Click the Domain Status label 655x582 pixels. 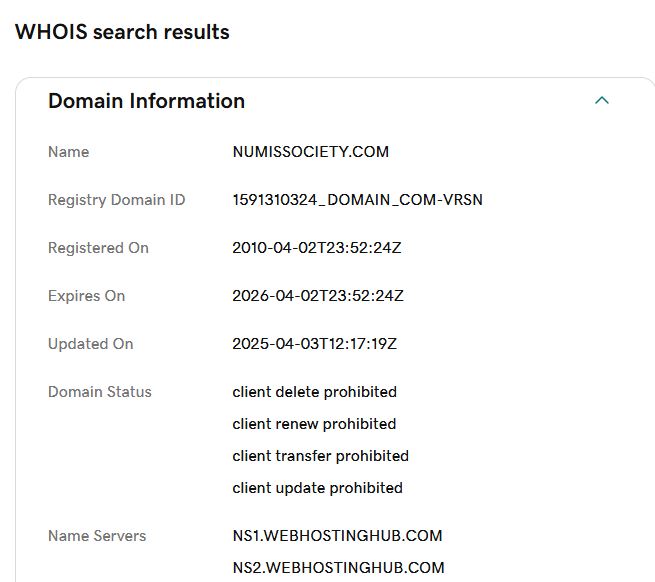point(99,392)
